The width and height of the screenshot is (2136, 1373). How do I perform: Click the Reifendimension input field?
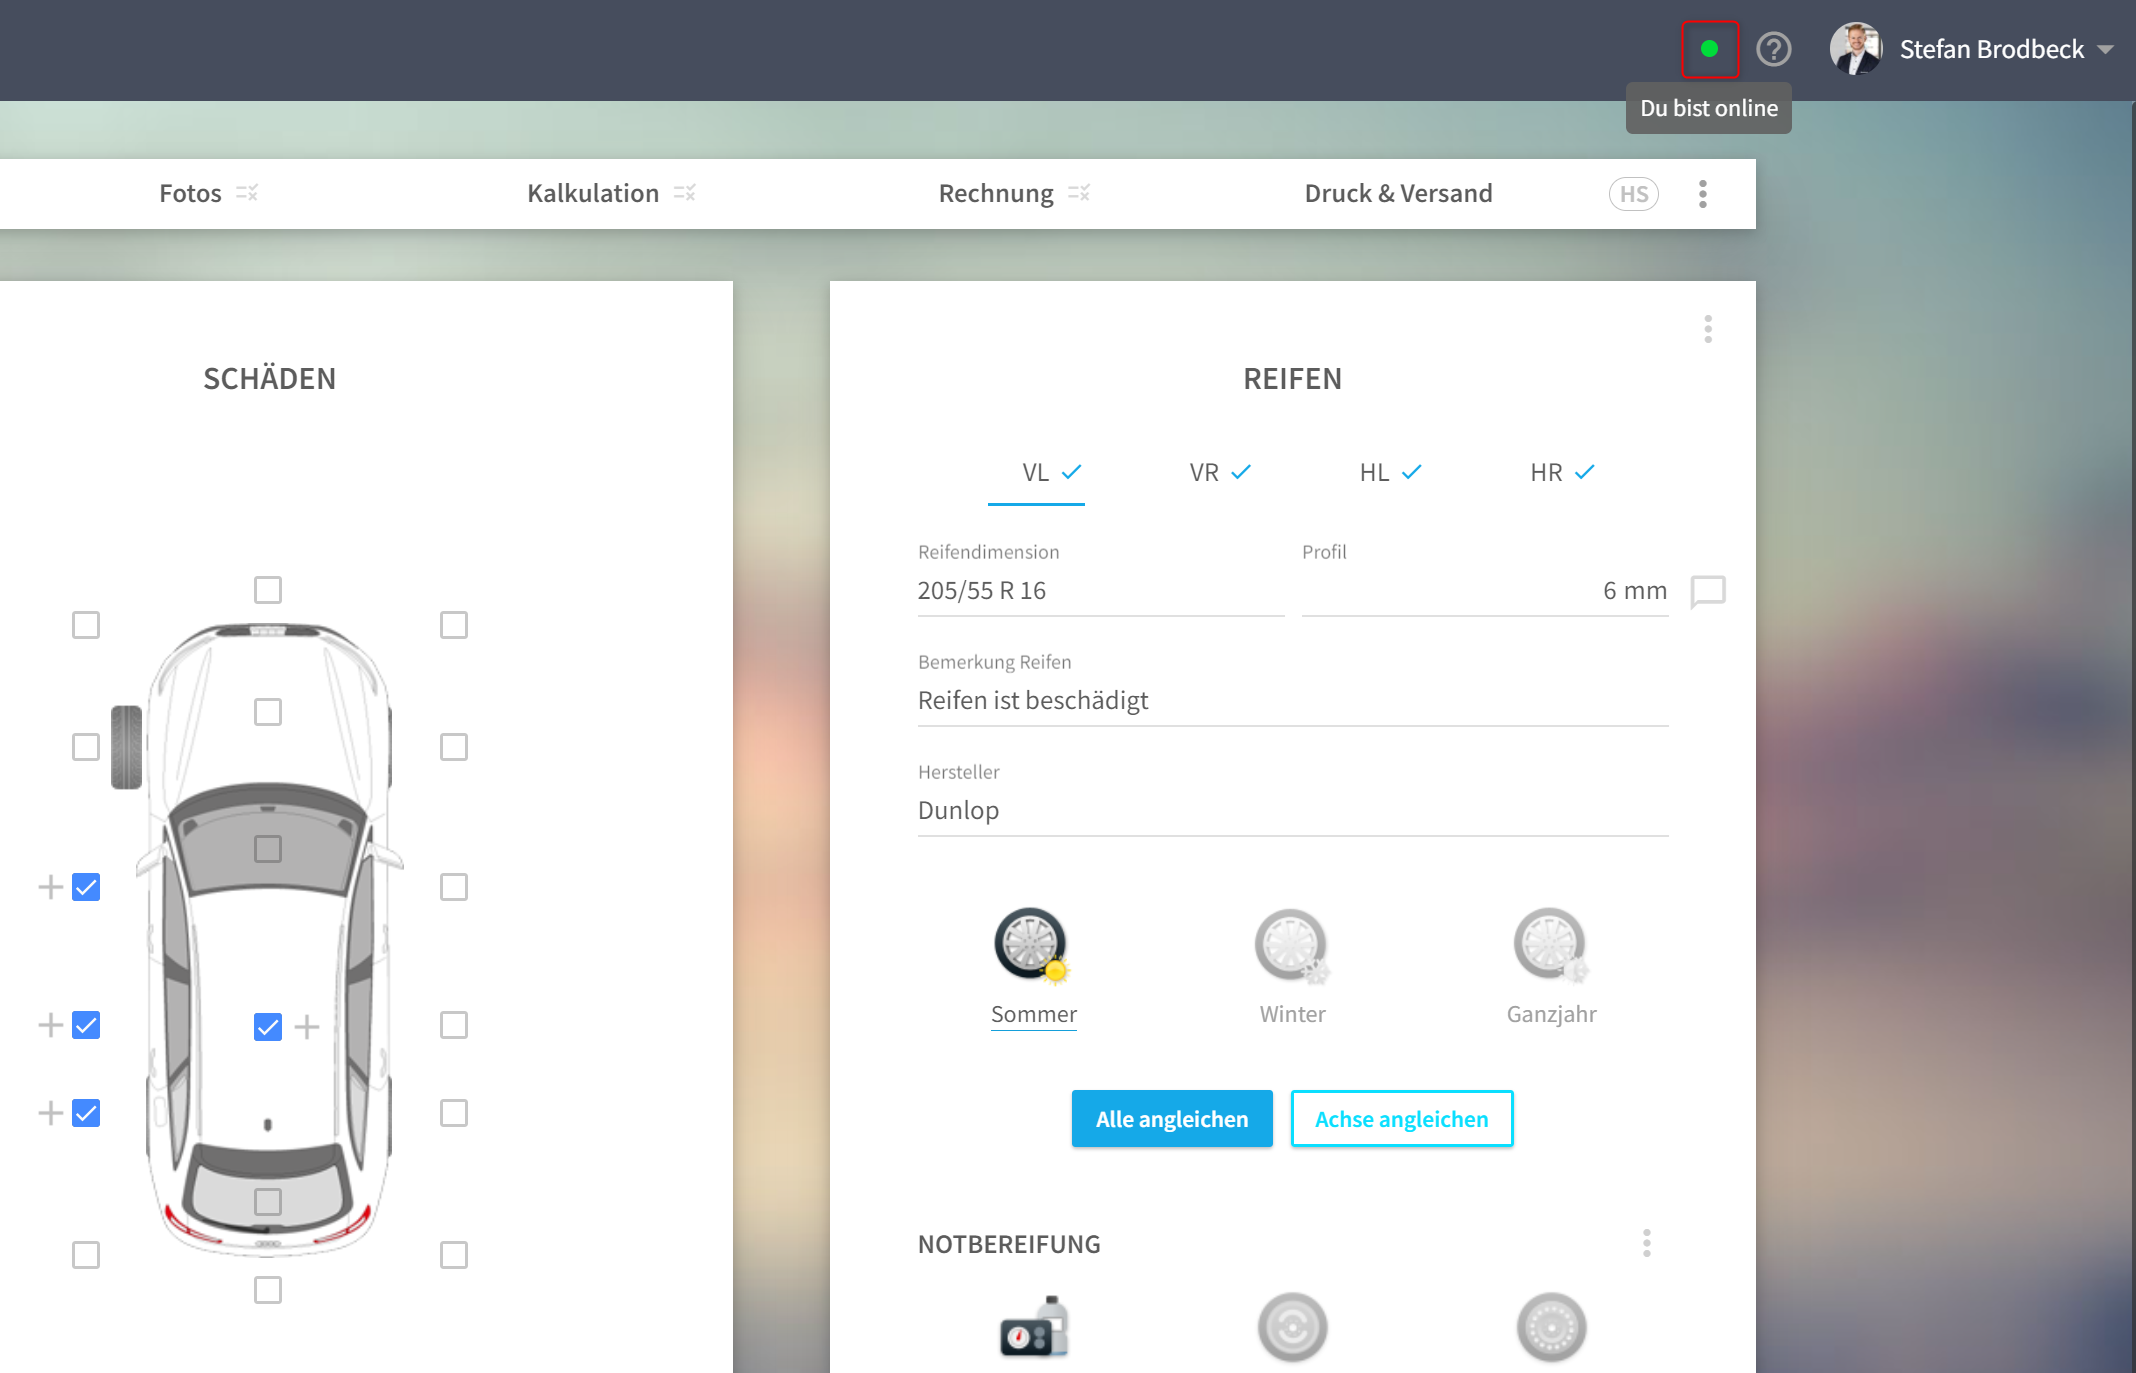pyautogui.click(x=1101, y=591)
